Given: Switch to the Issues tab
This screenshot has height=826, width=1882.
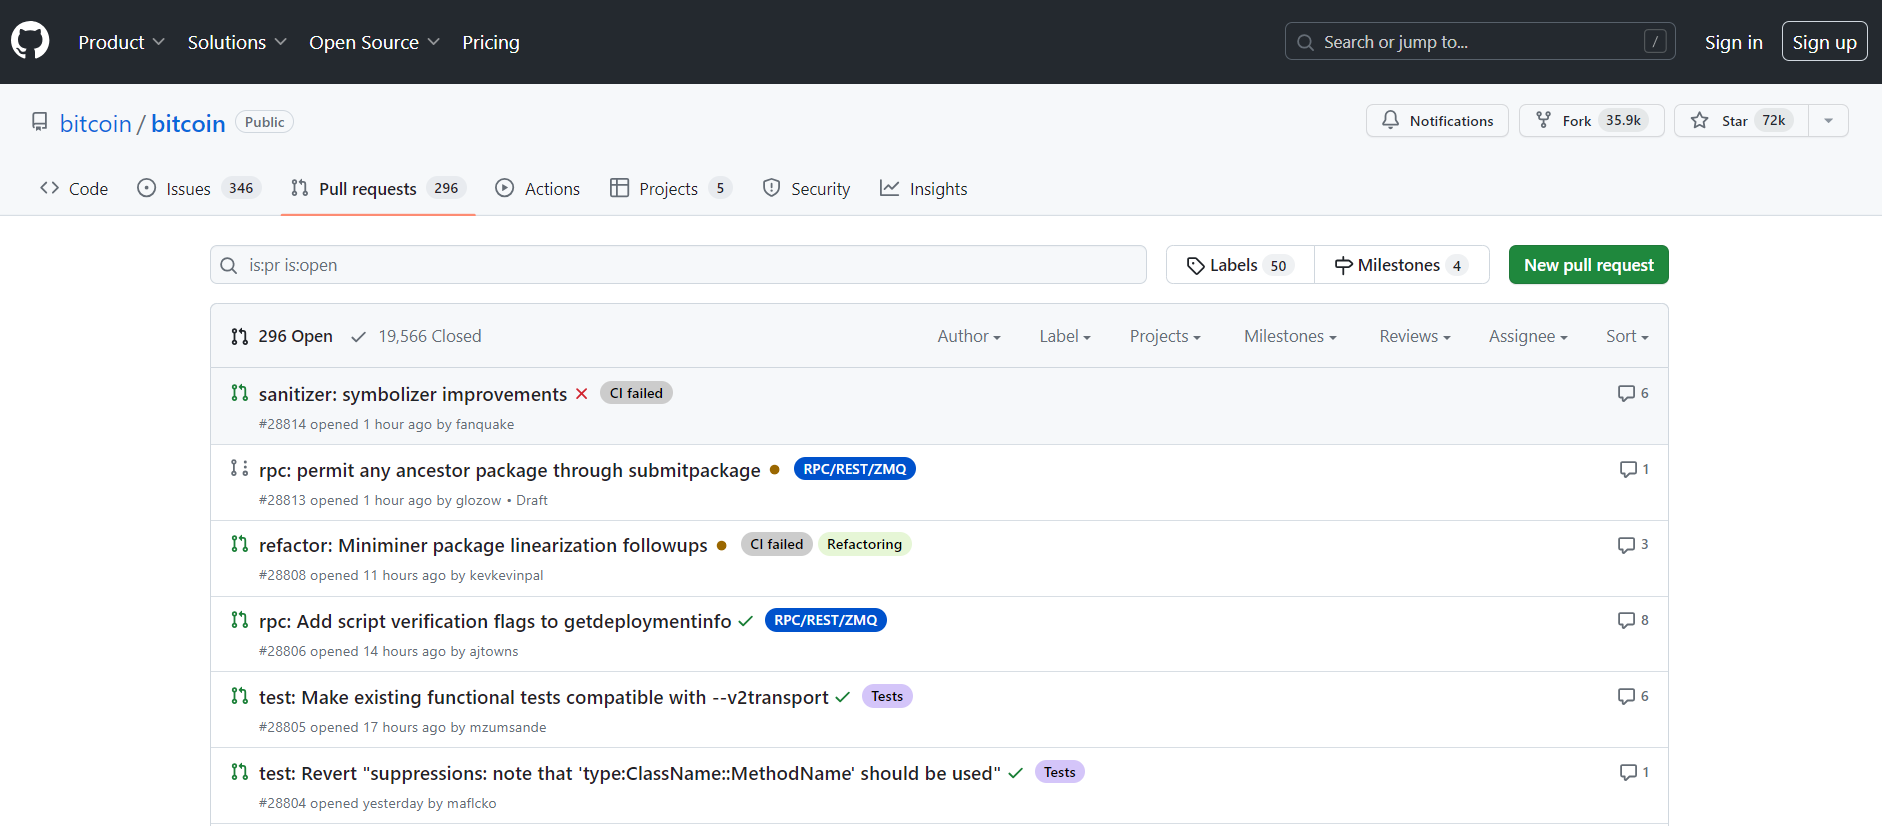Looking at the screenshot, I should [x=199, y=189].
